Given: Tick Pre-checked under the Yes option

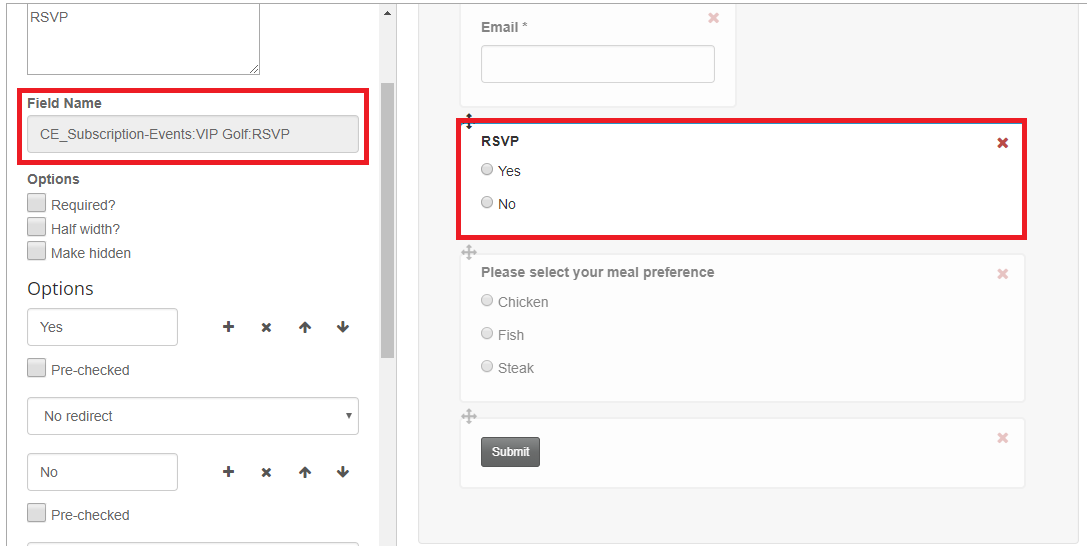Looking at the screenshot, I should click(x=37, y=368).
